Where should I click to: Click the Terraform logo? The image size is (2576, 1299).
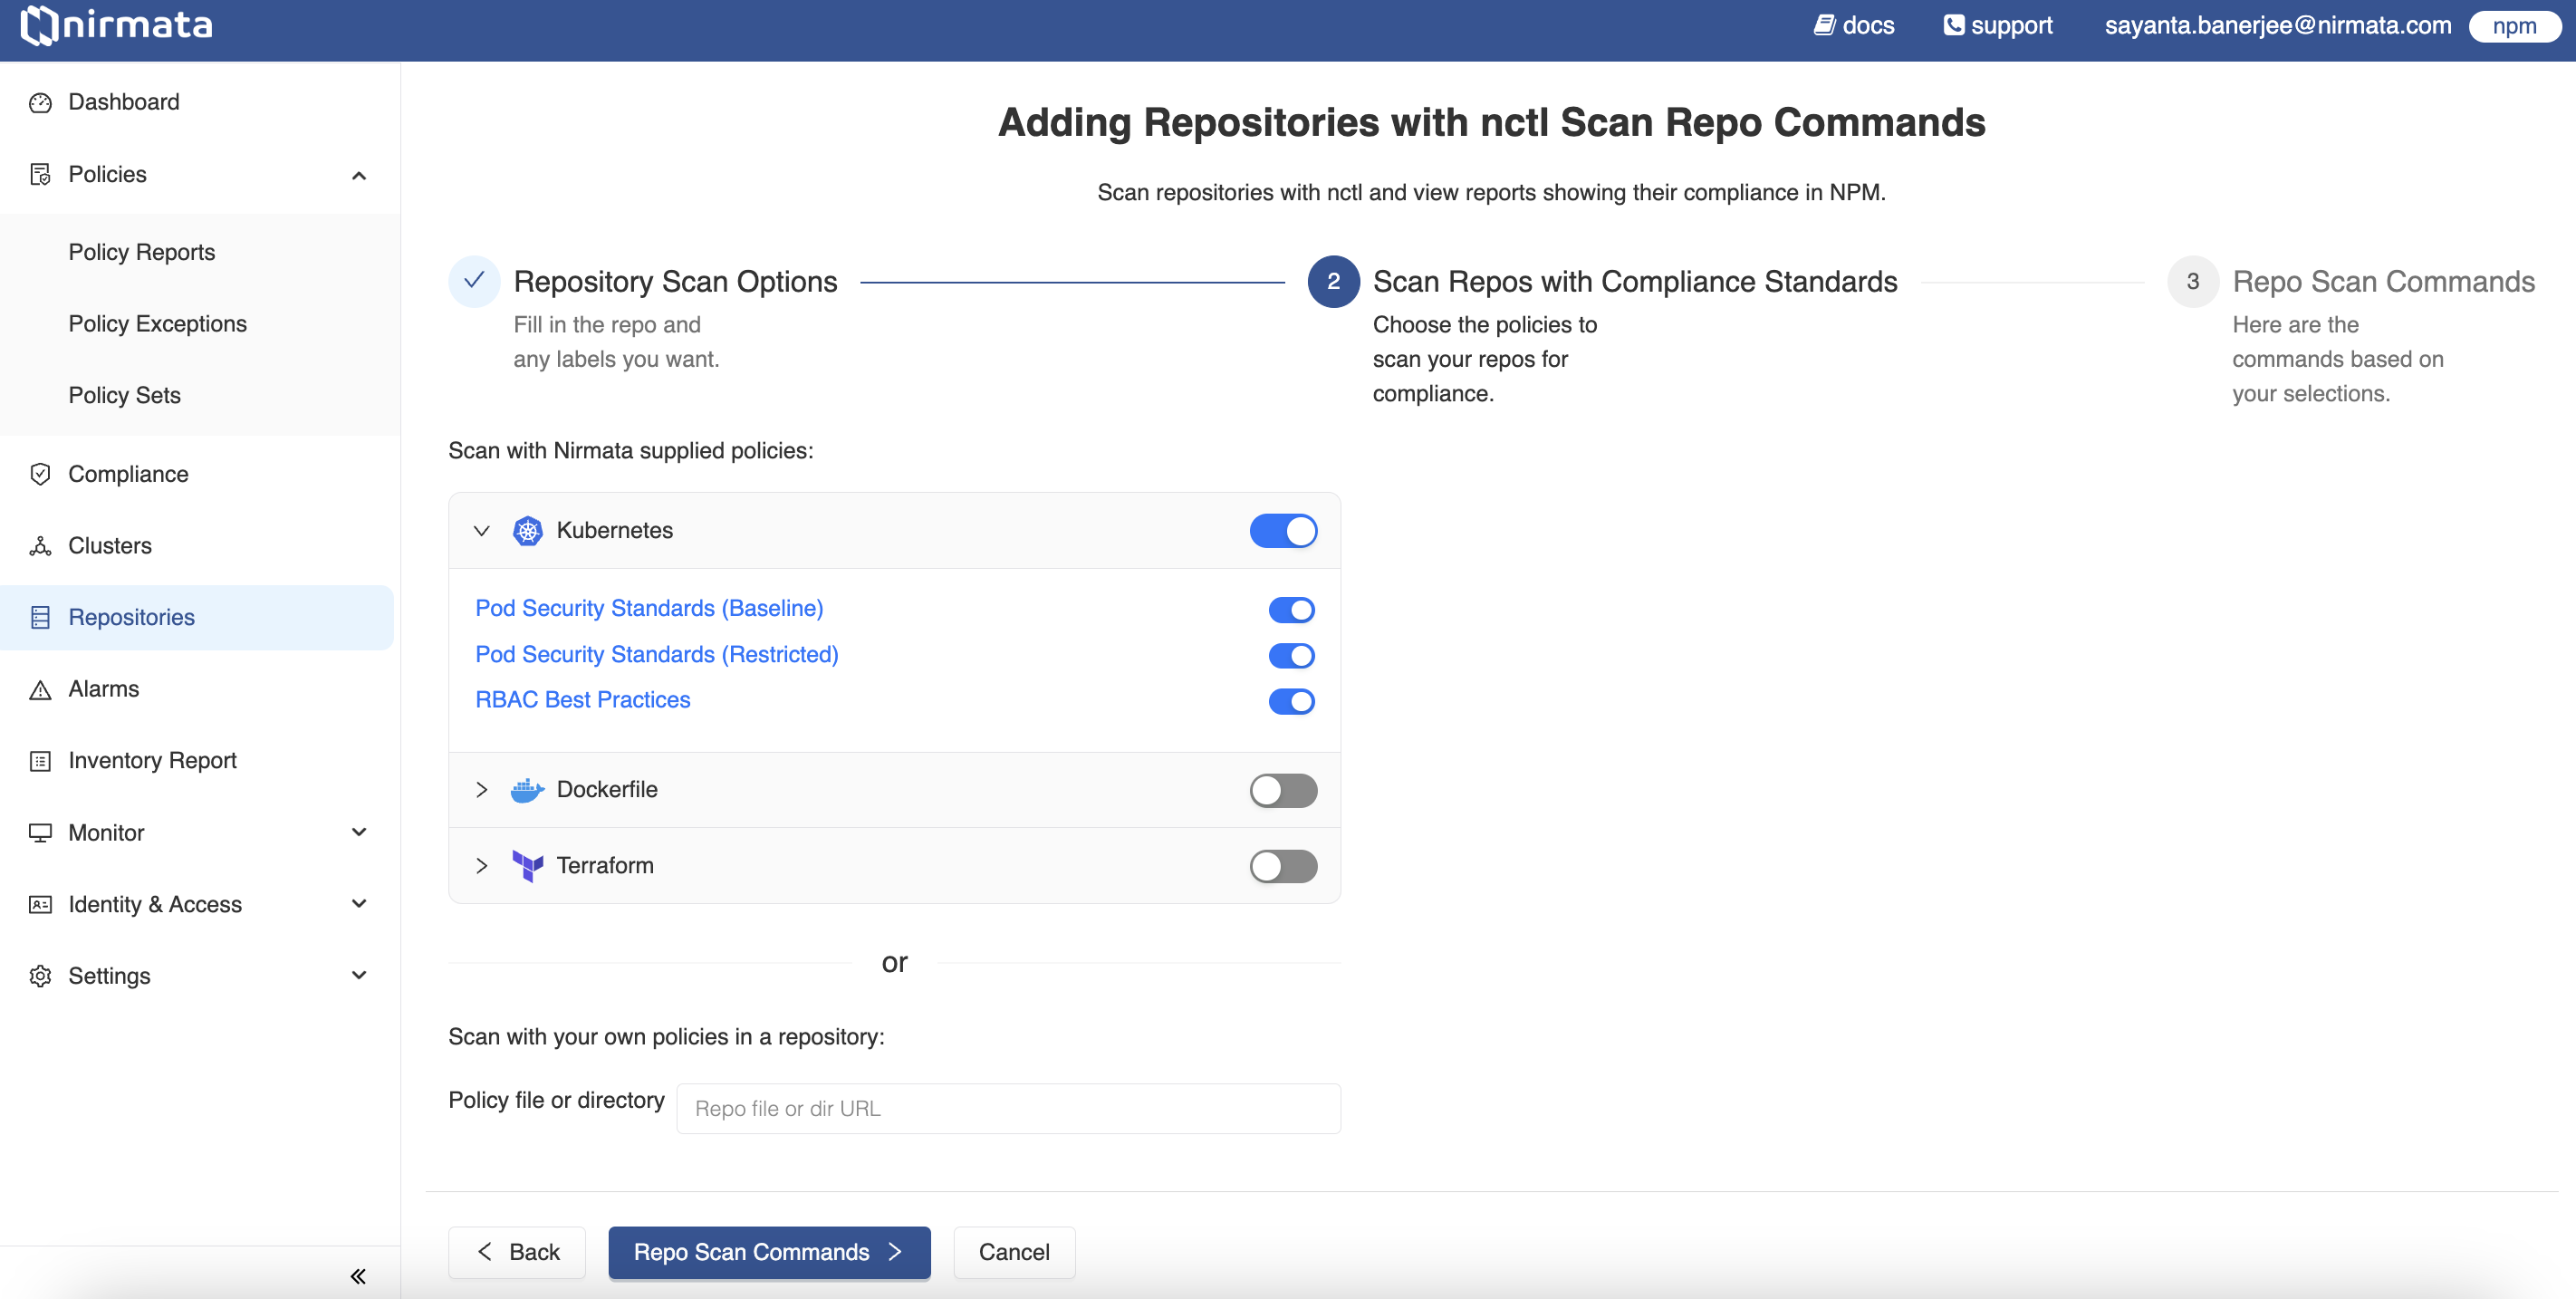(527, 866)
